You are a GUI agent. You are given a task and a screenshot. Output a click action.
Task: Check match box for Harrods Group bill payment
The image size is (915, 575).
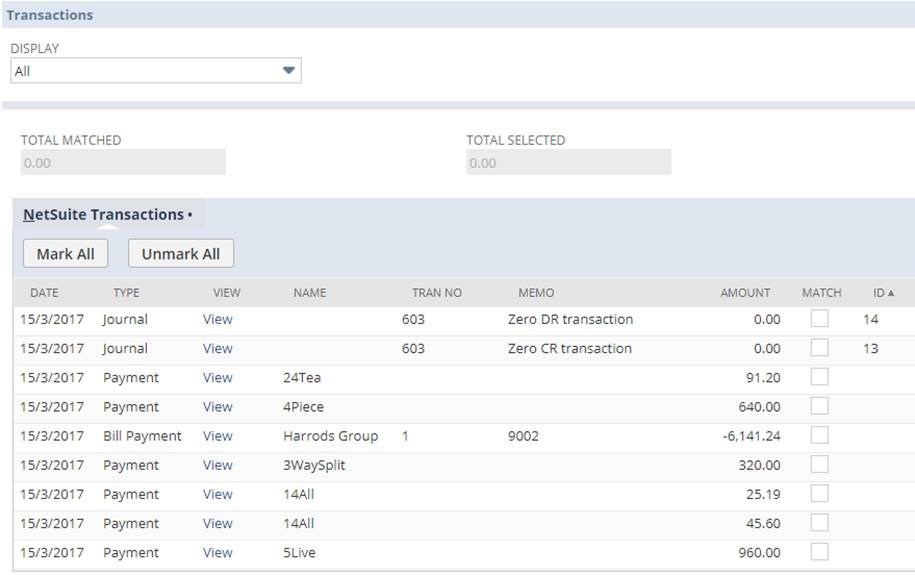820,435
